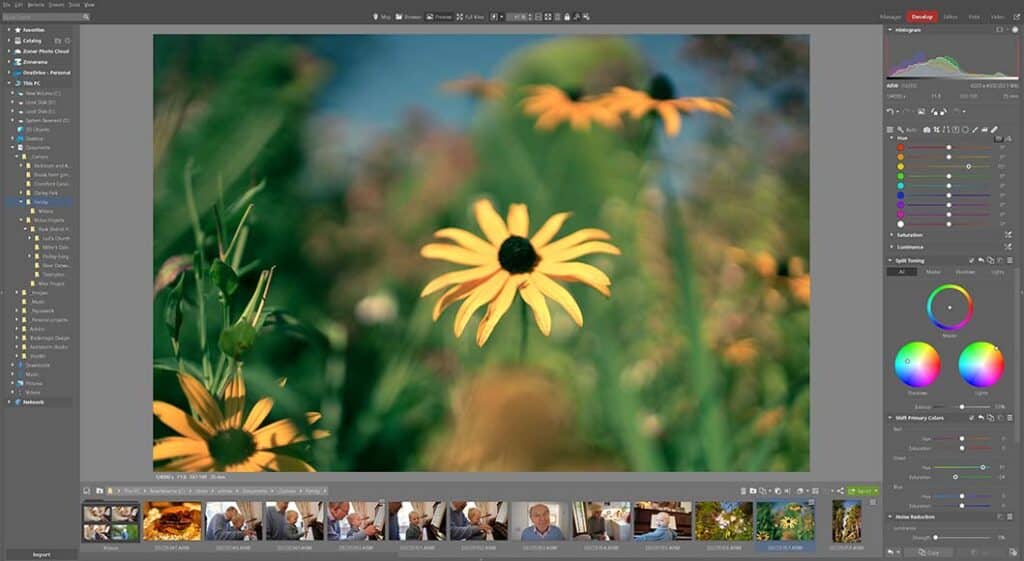Select the crop tool in the develop panel
1024x561 pixels.
[936, 130]
